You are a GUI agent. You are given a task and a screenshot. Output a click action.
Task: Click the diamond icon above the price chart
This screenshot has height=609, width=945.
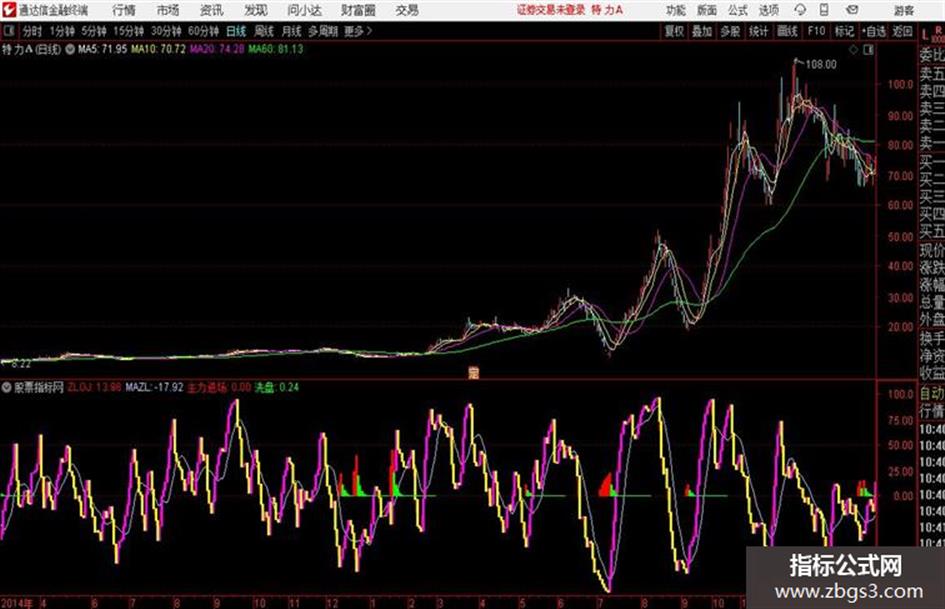(x=853, y=50)
